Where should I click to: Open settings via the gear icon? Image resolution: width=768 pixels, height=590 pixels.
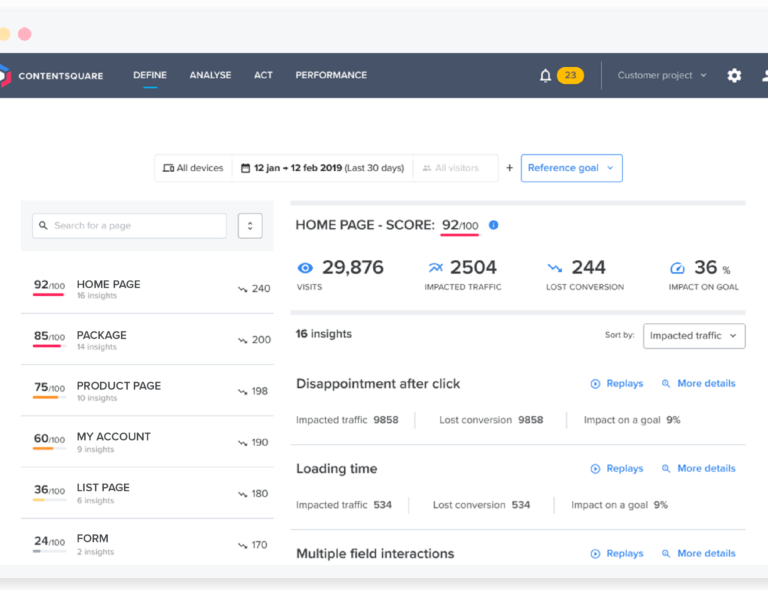734,75
